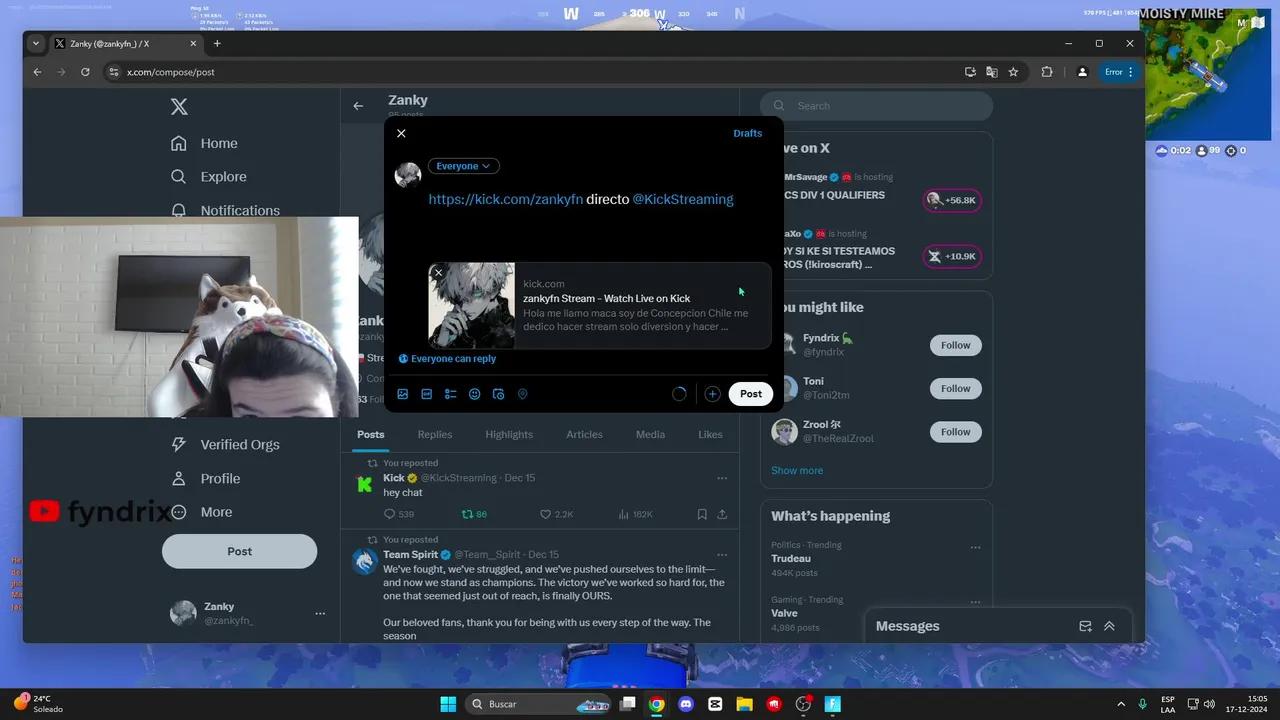Screen dimensions: 1280x720
Task: Reply to Kick's 'hey chat' post
Action: click(x=399, y=514)
